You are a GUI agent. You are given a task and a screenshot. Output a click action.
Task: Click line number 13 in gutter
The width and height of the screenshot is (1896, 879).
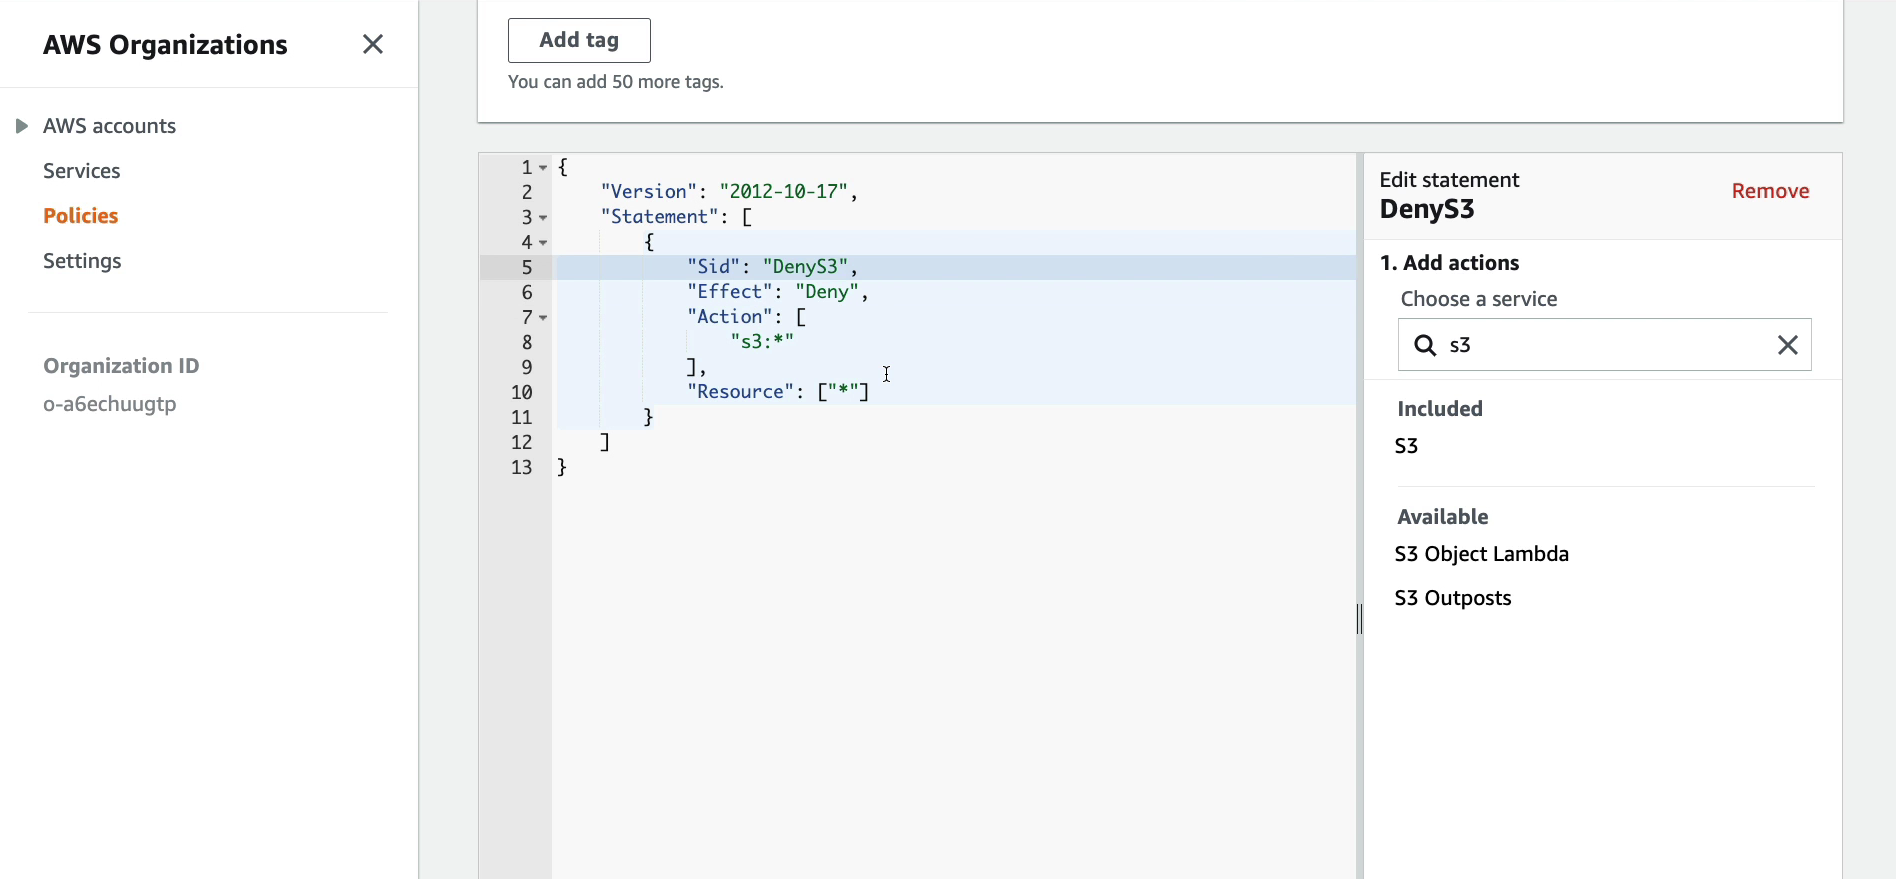[522, 467]
